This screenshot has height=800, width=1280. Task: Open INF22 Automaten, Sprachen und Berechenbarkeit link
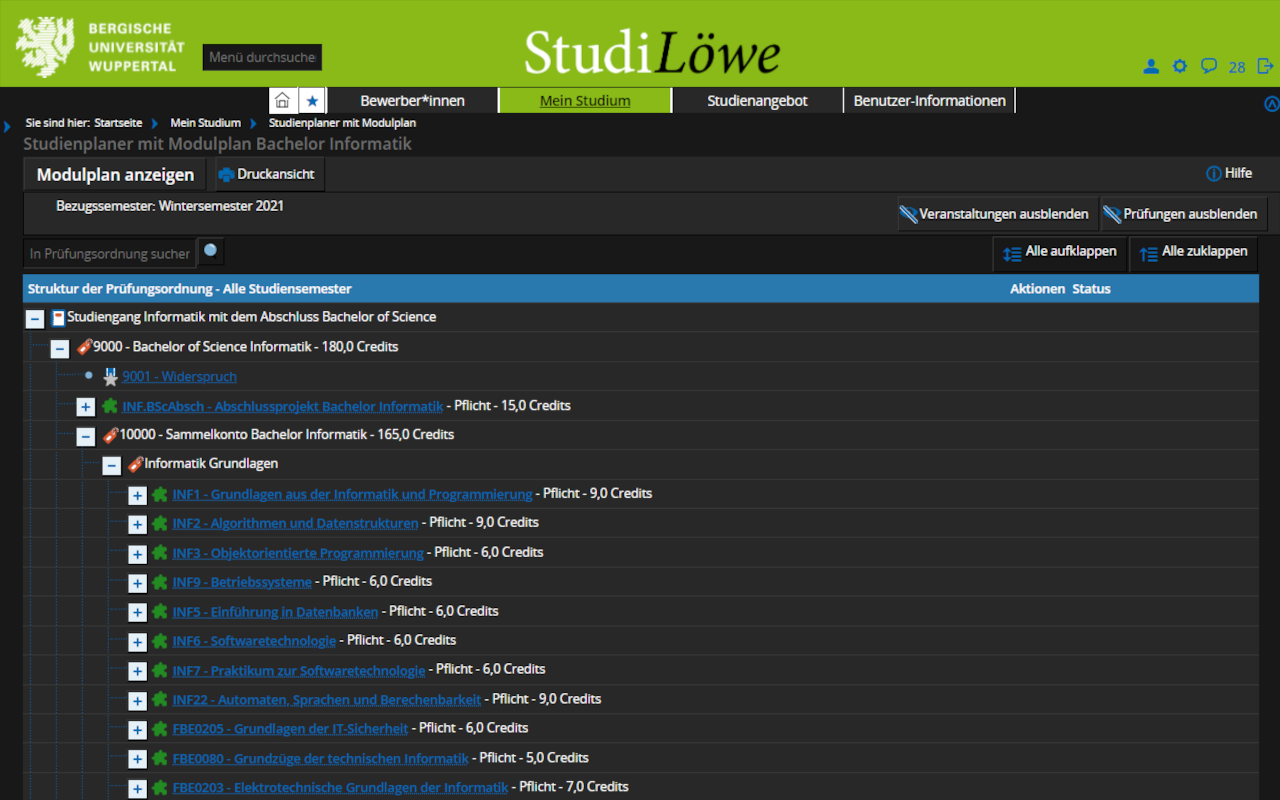point(327,700)
